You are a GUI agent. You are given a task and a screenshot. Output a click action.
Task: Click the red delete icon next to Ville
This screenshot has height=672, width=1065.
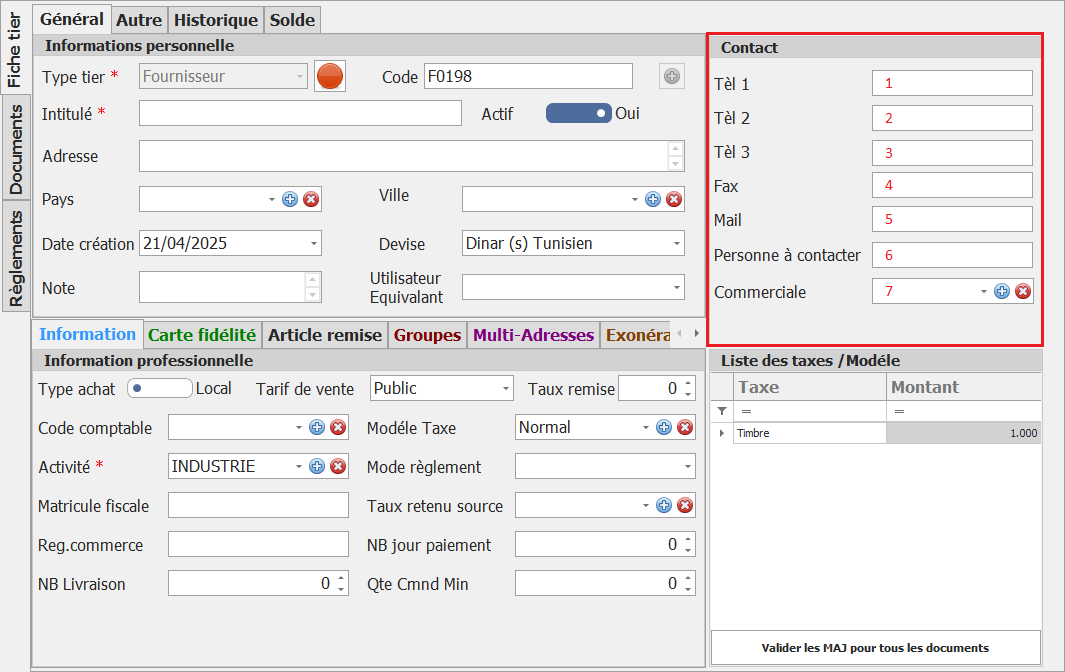[674, 199]
